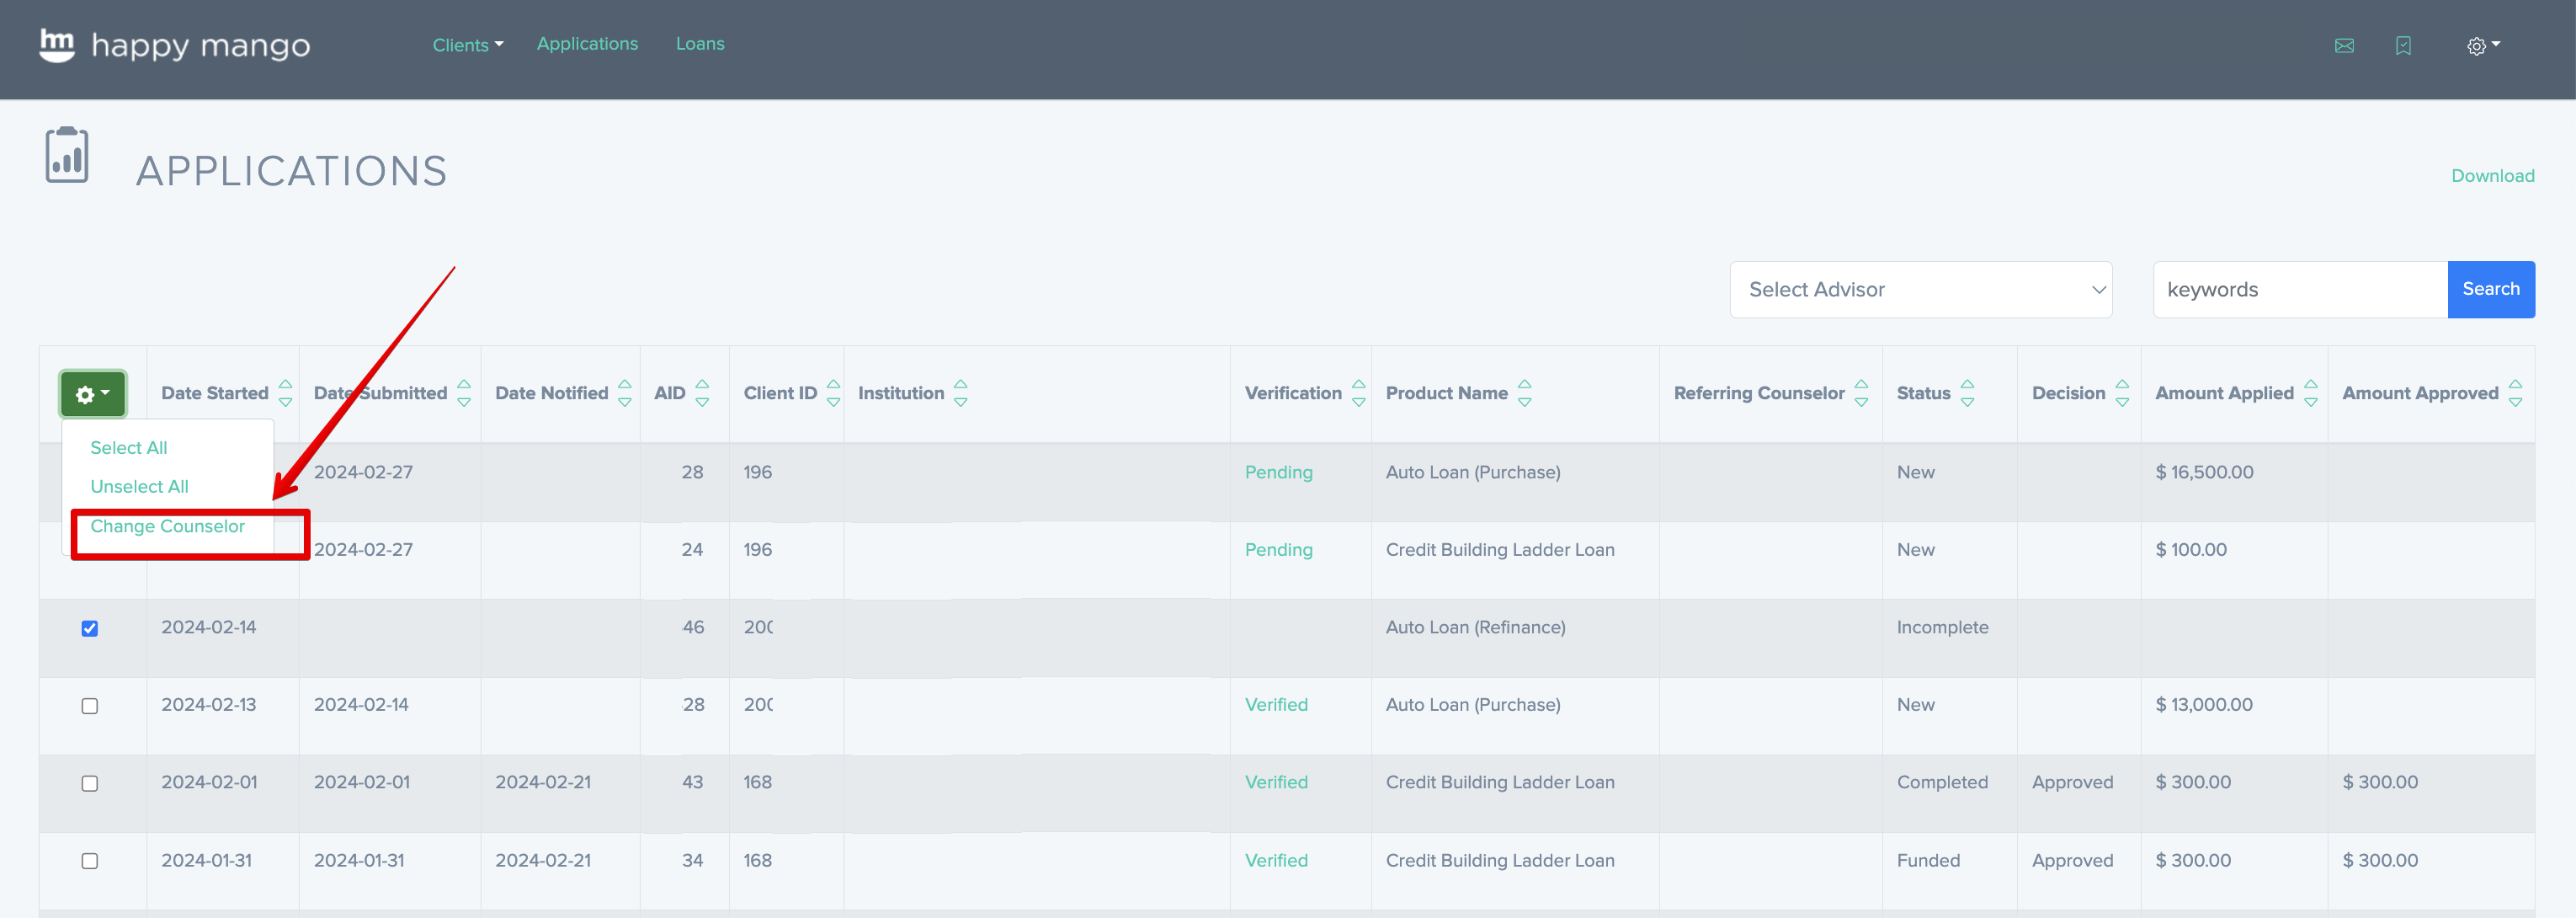Click the bookmark icon in header

2403,45
